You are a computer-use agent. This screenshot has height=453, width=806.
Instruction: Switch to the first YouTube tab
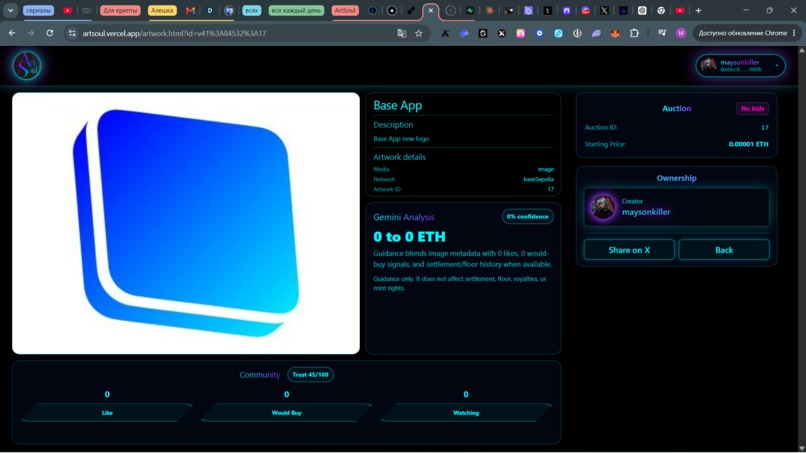coord(67,10)
